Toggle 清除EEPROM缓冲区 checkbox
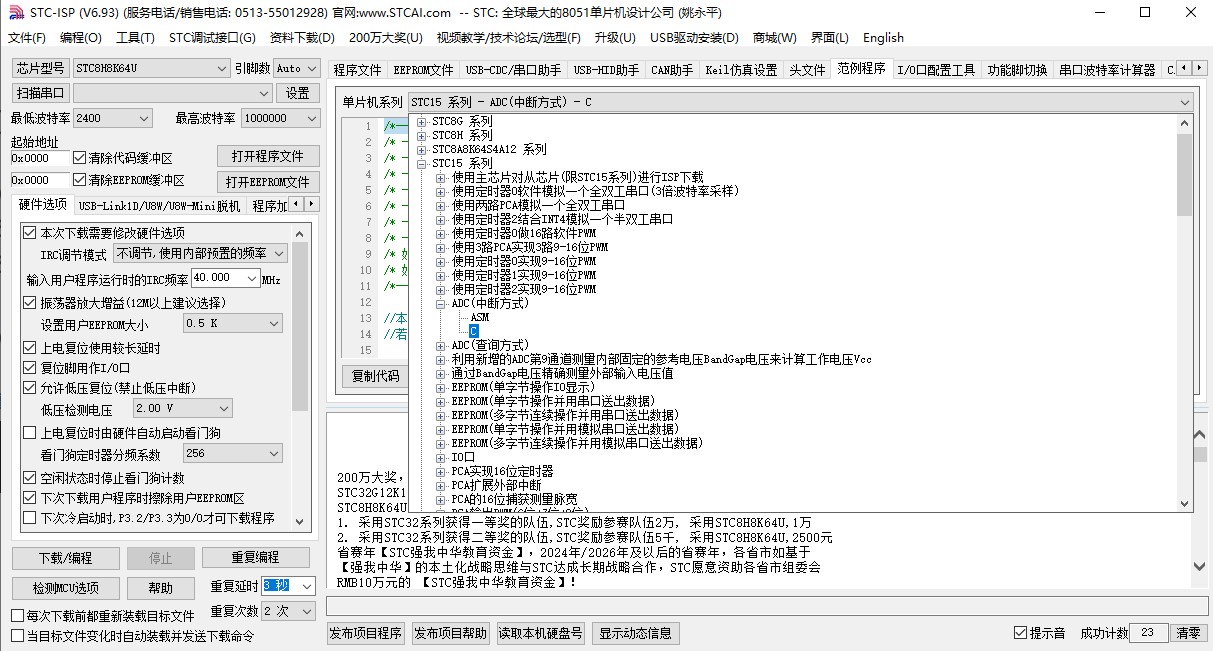This screenshot has height=651, width=1213. click(80, 180)
